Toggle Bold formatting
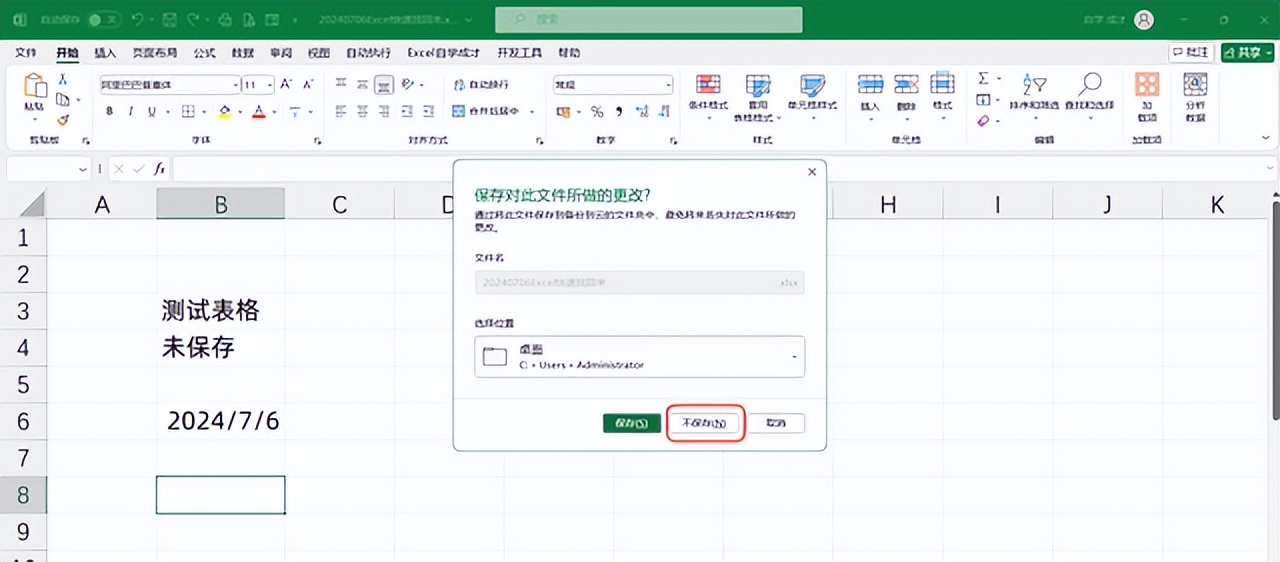This screenshot has height=562, width=1280. tap(110, 111)
